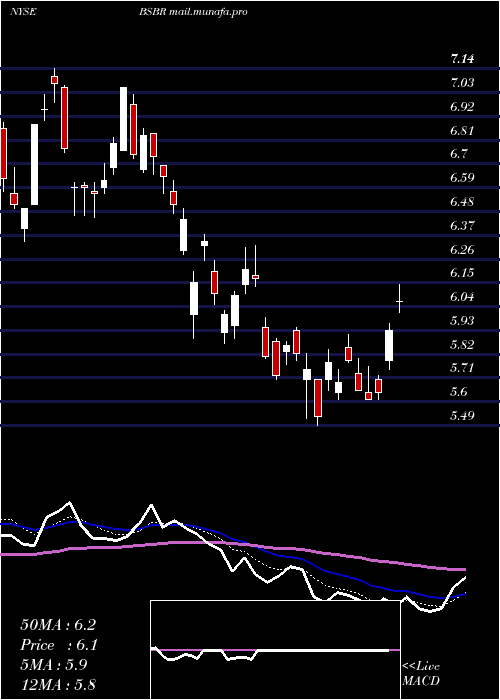Click the last doji candle near 6.04

click(x=400, y=298)
